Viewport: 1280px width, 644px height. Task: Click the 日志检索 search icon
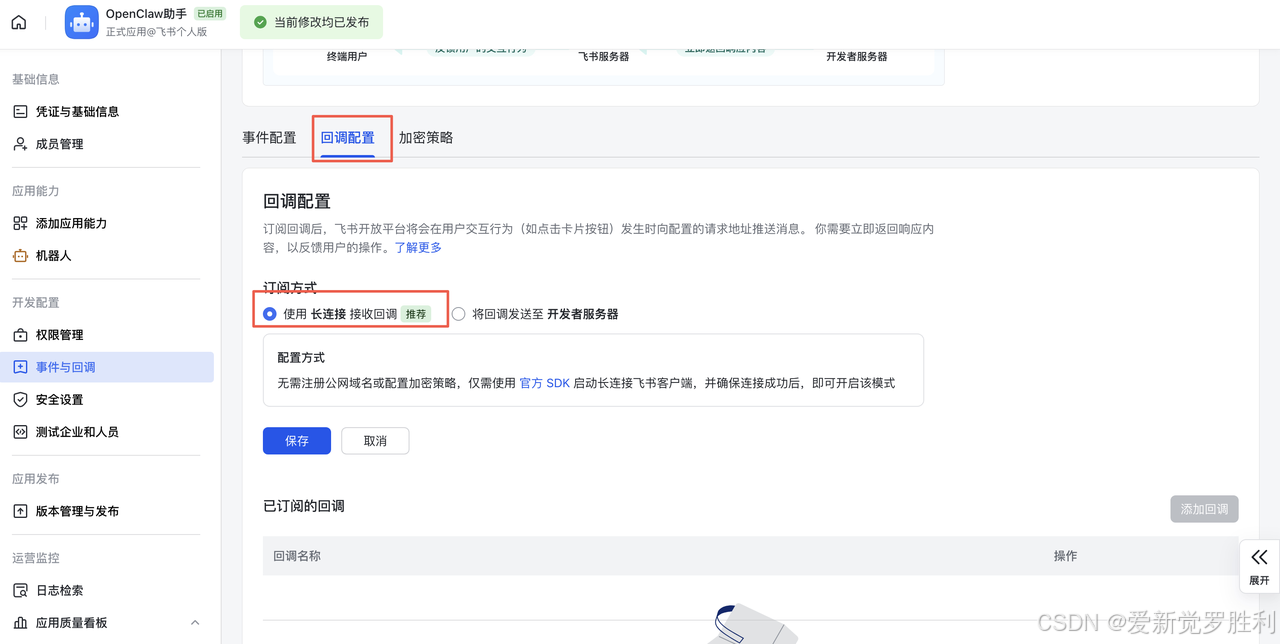tap(20, 590)
